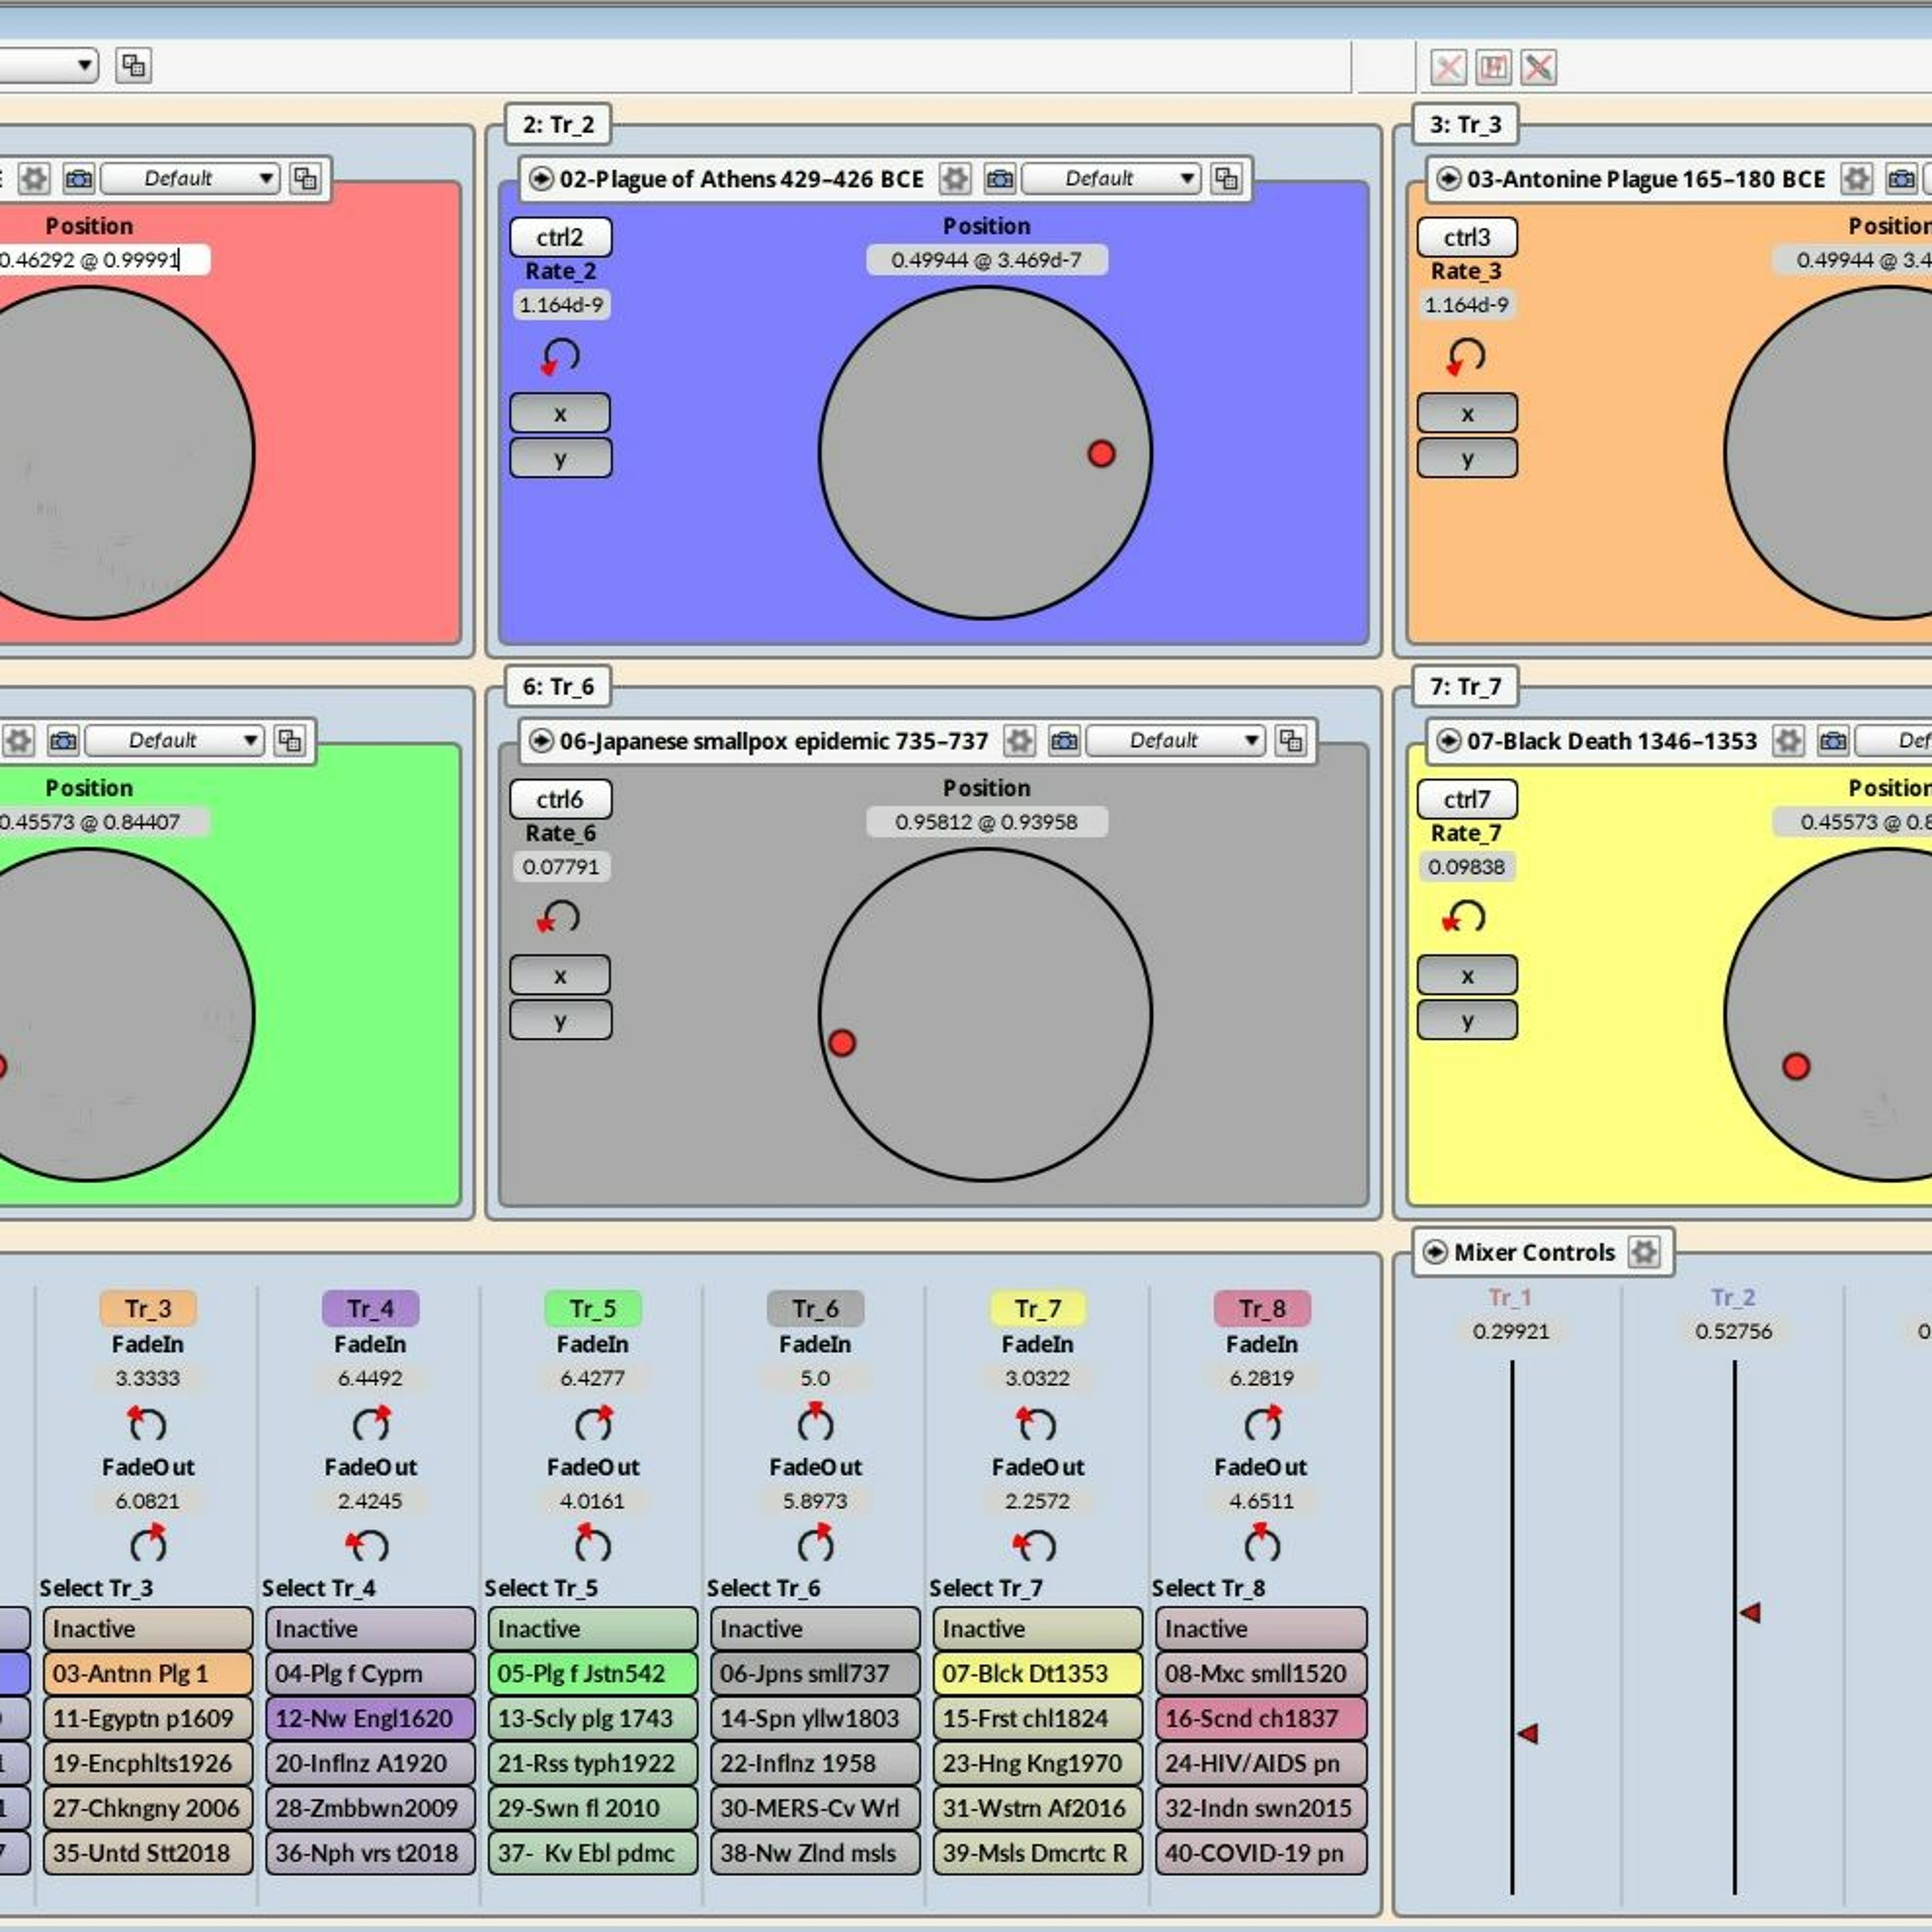Click red position dot in Plague of Athens circle
The height and width of the screenshot is (1932, 1932).
(1101, 454)
